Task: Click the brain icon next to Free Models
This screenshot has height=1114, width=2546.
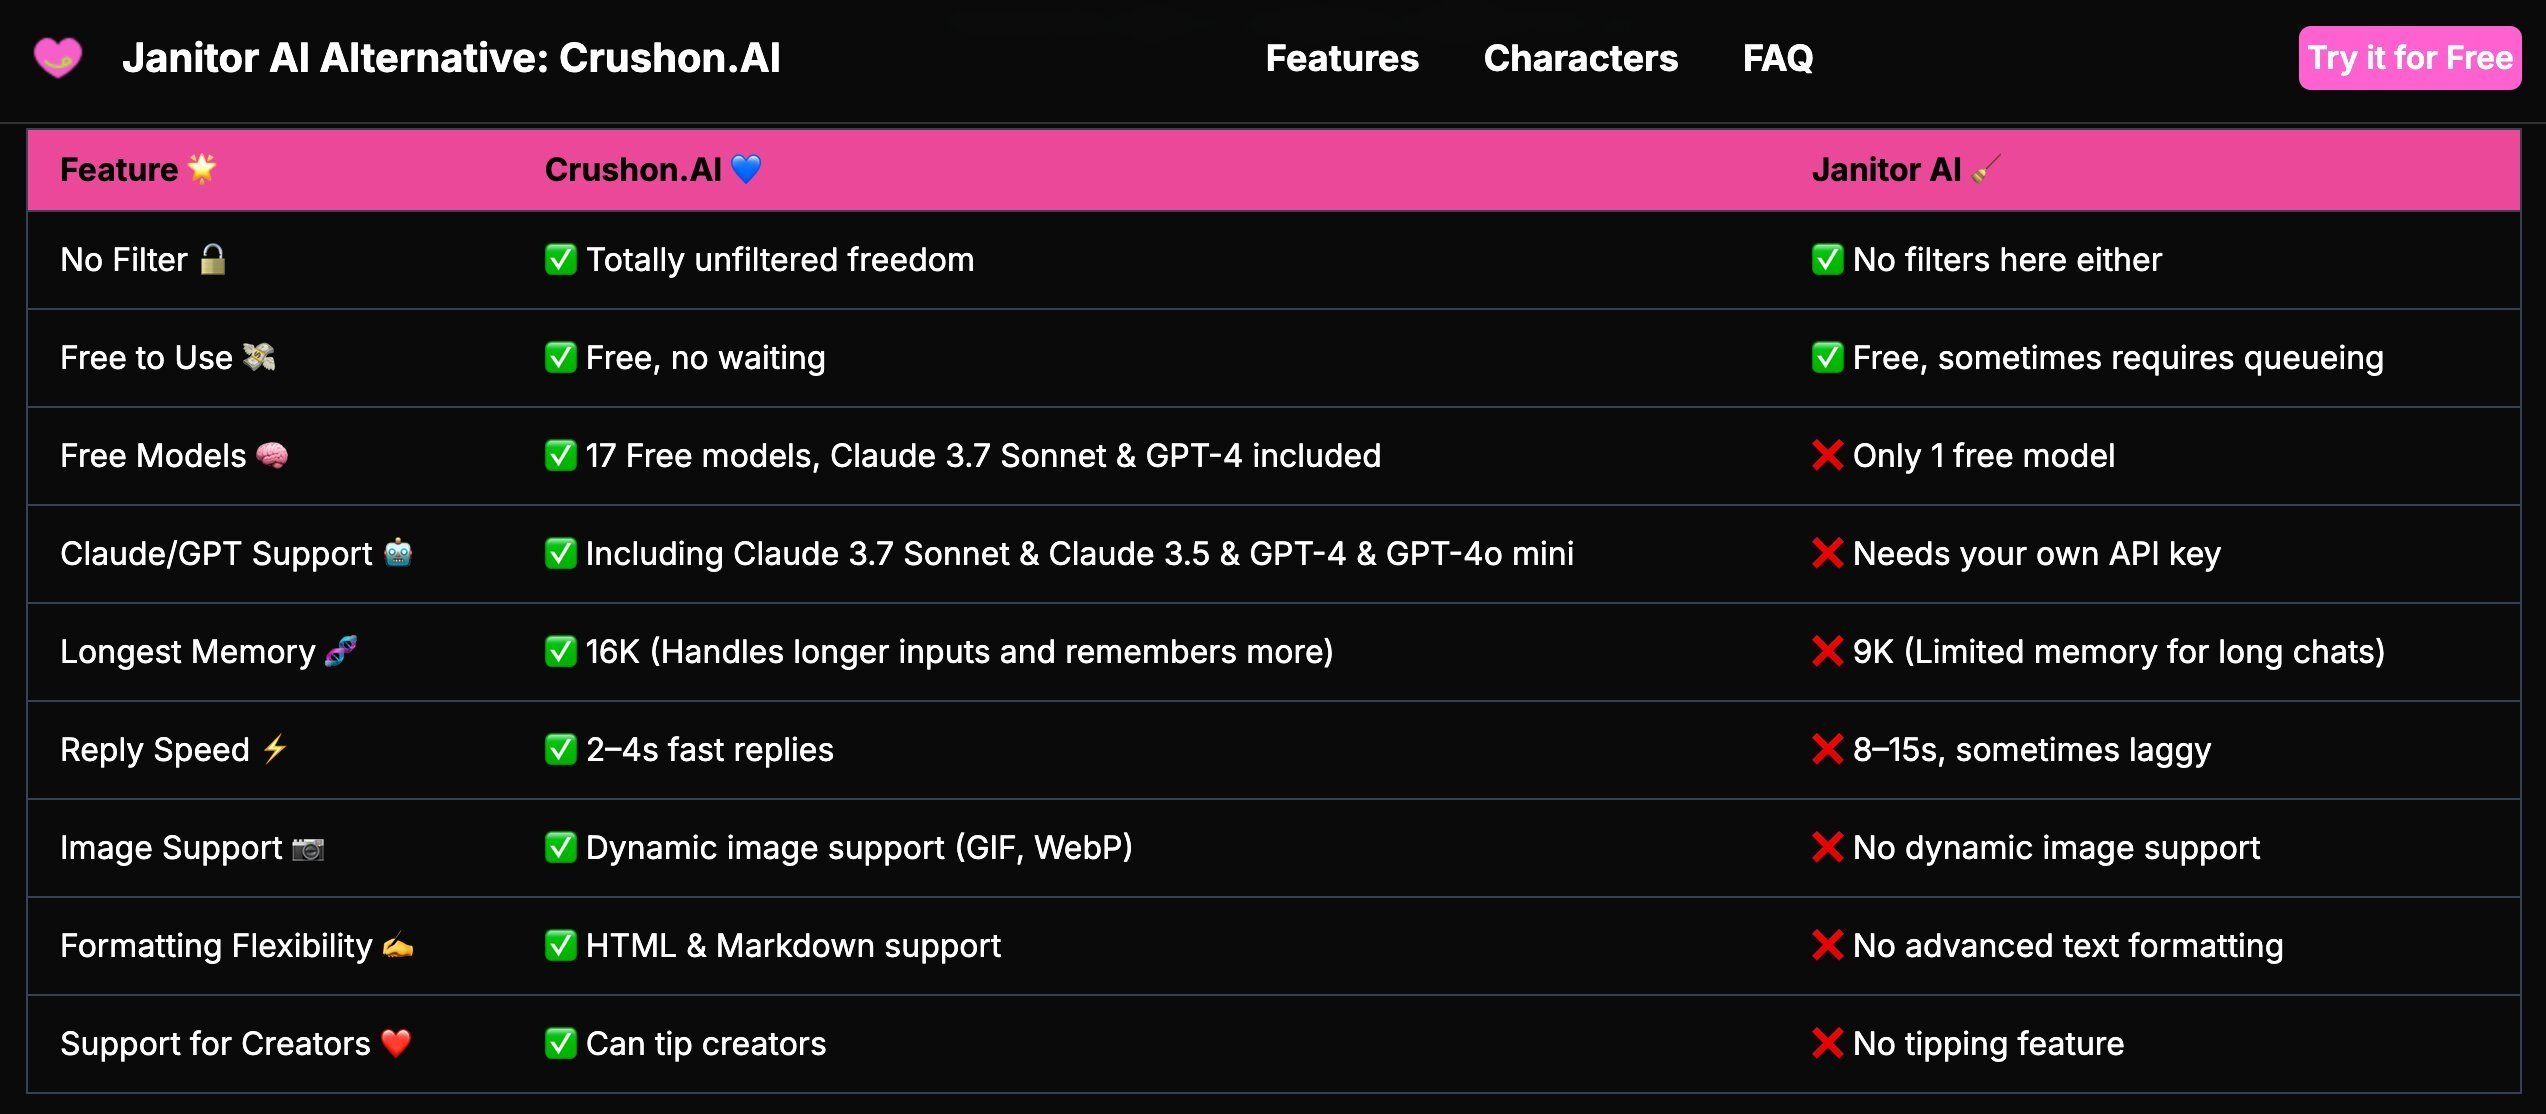Action: pyautogui.click(x=272, y=456)
